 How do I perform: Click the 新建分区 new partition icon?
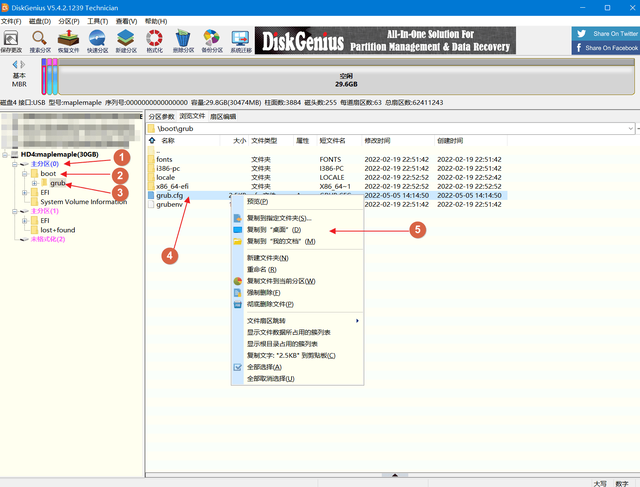point(126,41)
